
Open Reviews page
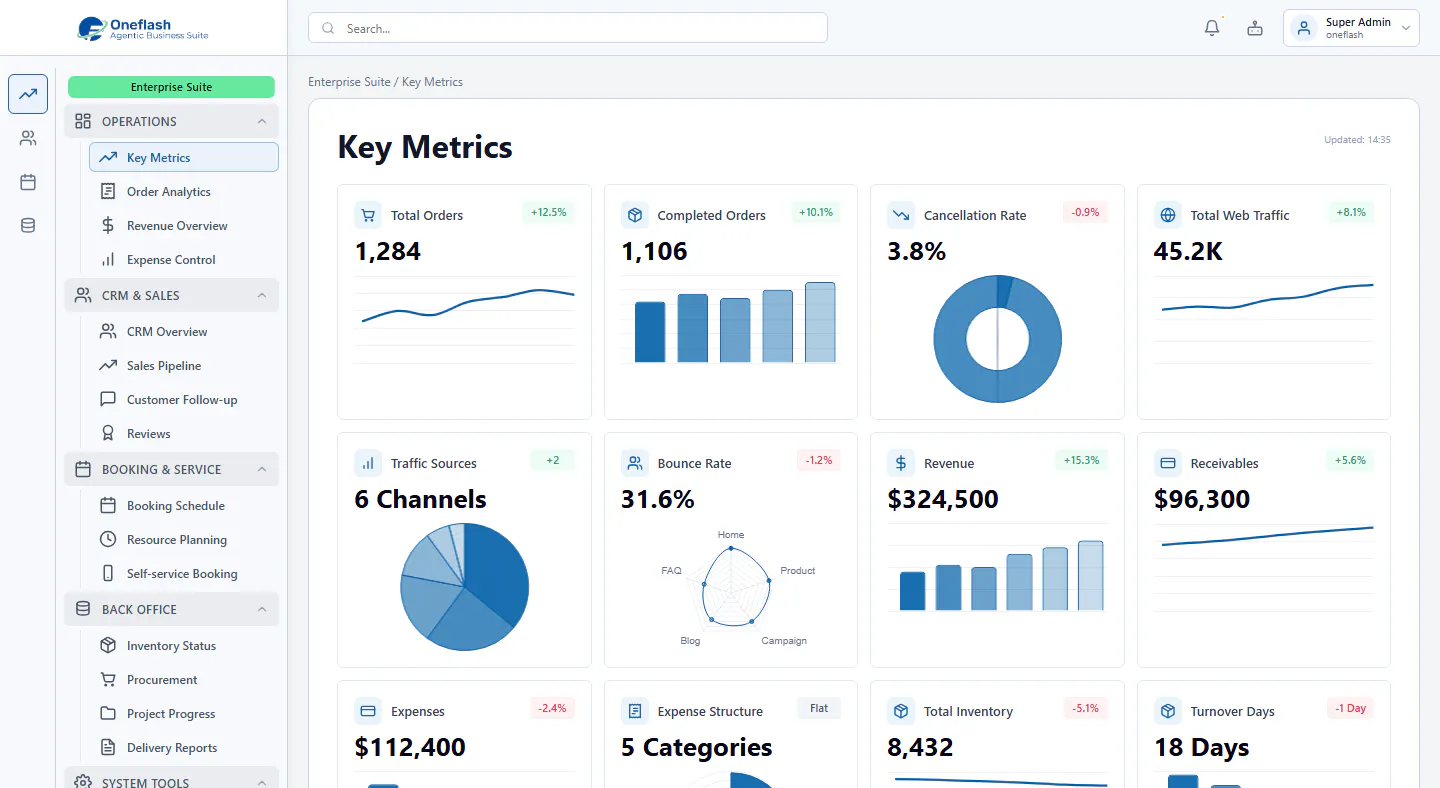tap(184, 433)
